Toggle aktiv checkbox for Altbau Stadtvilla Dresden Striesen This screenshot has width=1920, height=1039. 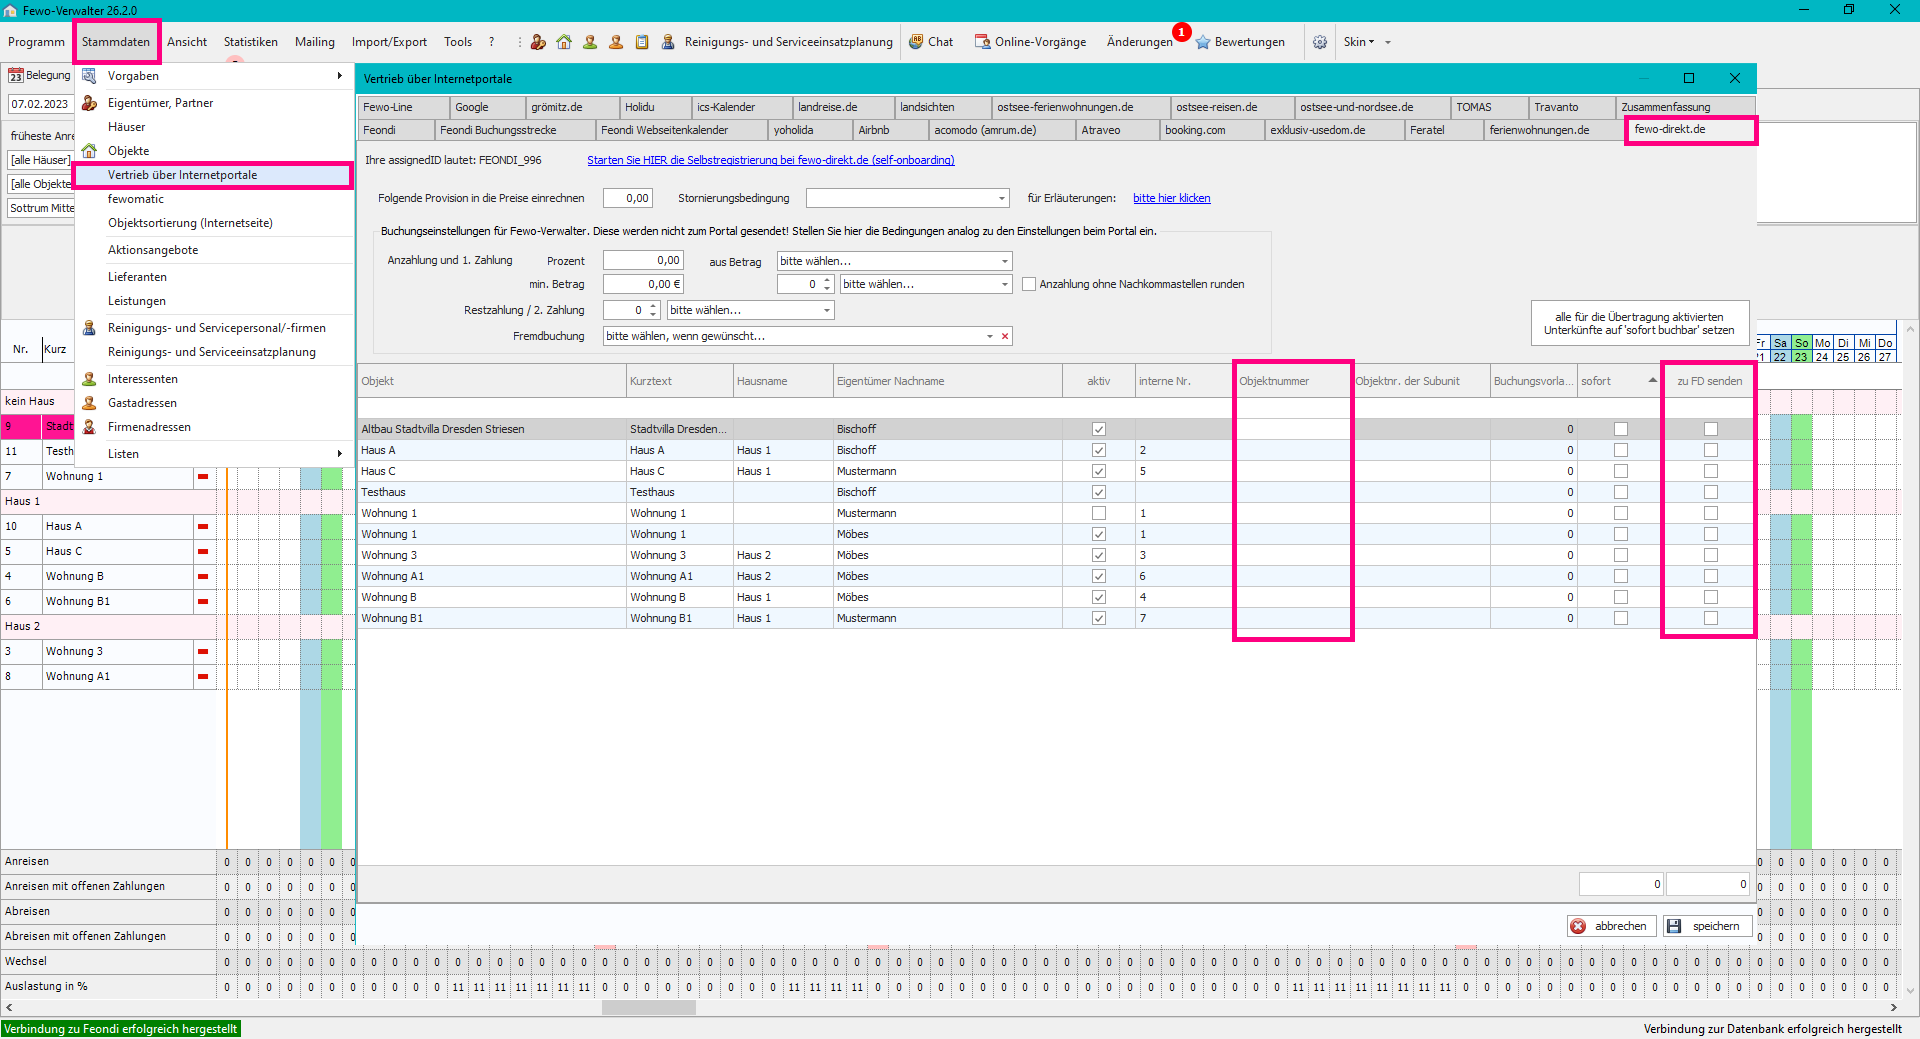tap(1099, 429)
